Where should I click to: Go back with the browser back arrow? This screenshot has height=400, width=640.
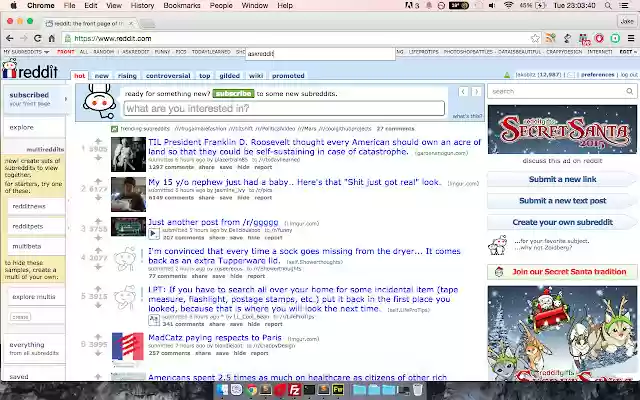[x=10, y=38]
